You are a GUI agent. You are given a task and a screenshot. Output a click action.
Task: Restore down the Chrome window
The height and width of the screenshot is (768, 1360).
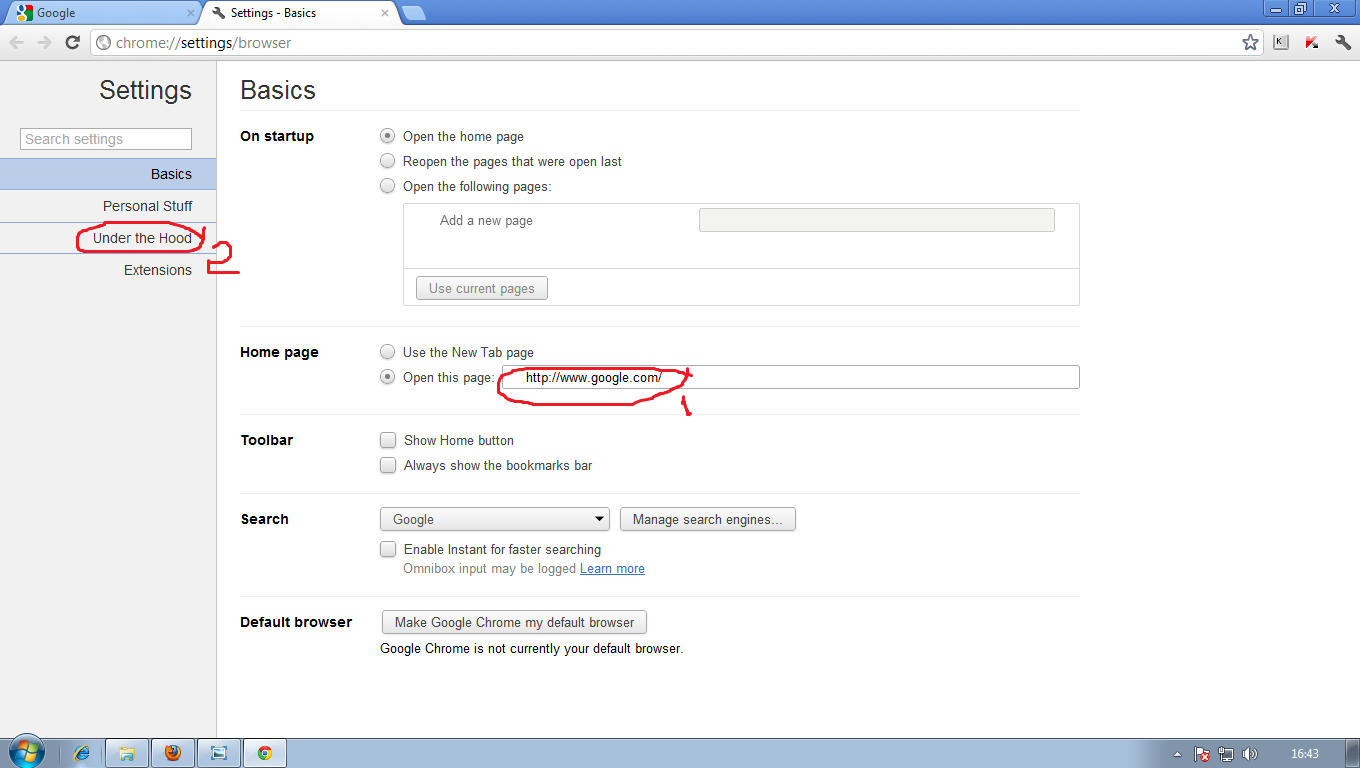click(1301, 8)
